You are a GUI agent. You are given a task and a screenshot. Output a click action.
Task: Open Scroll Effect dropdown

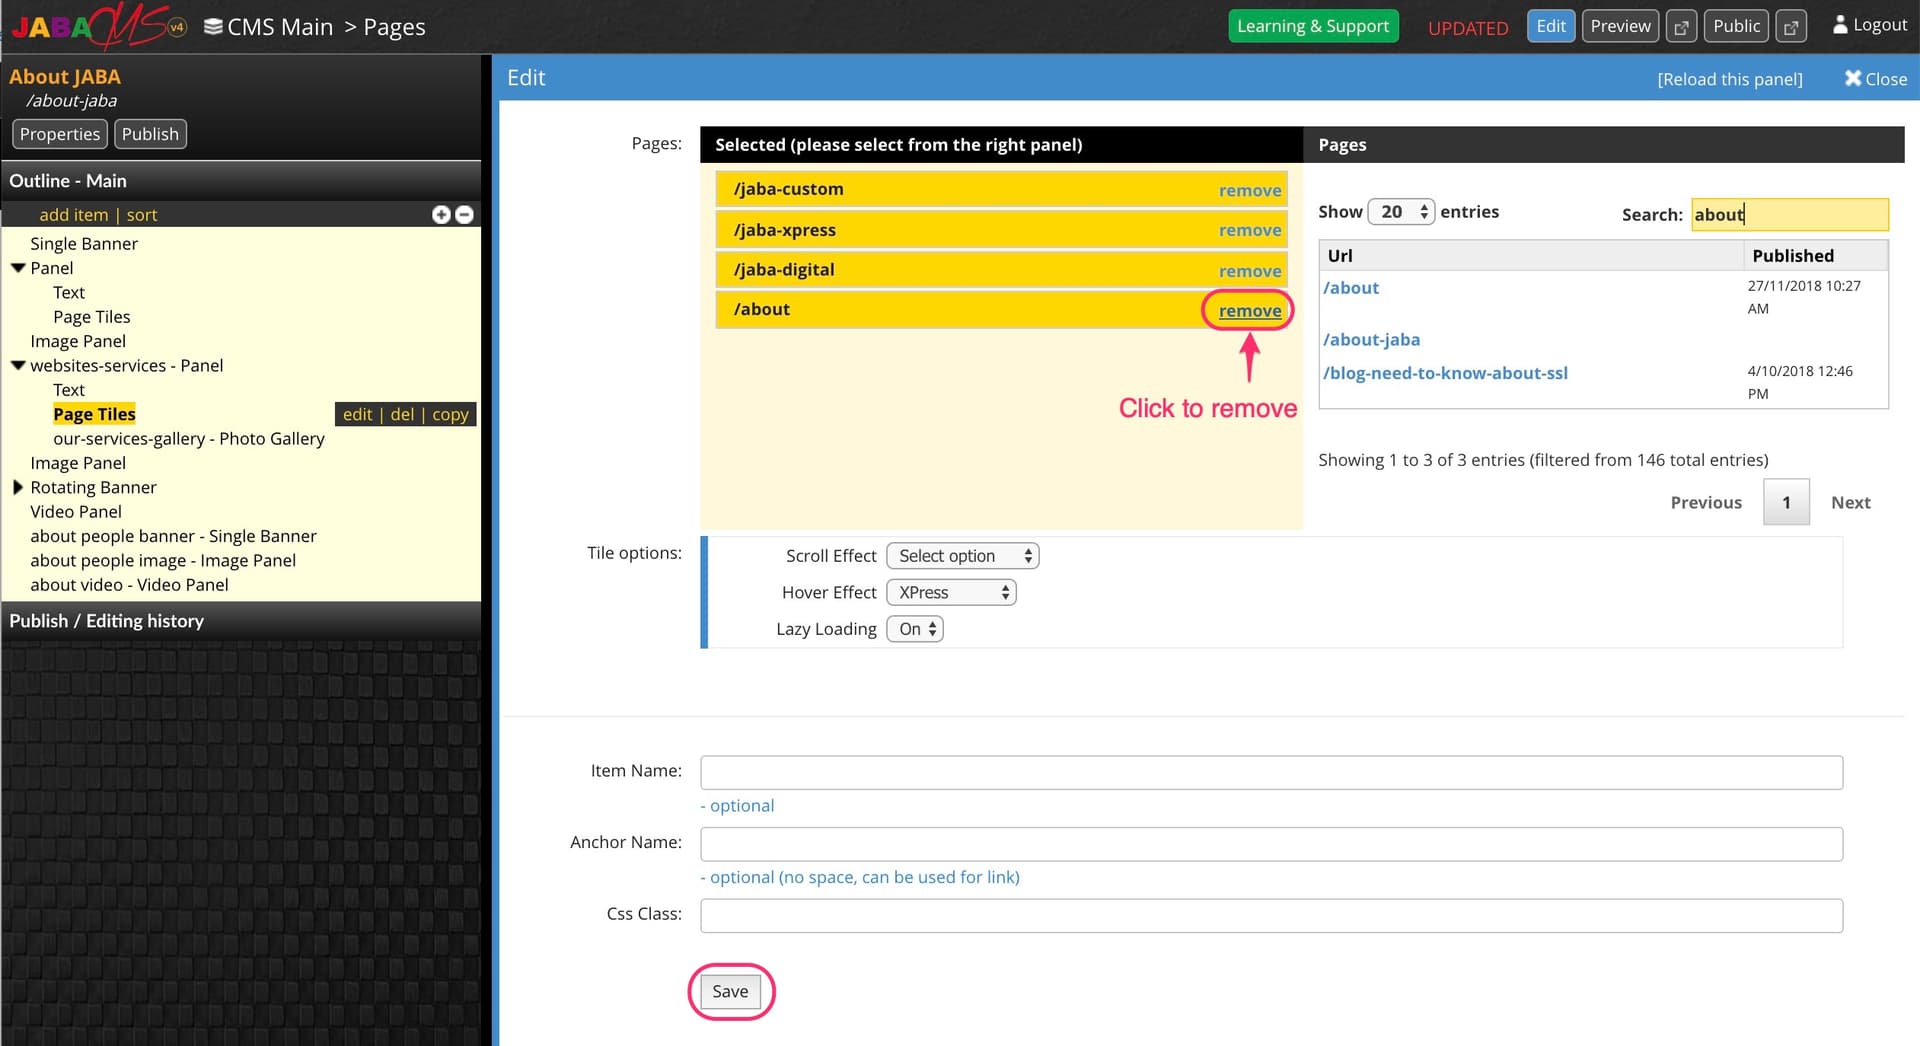[962, 556]
